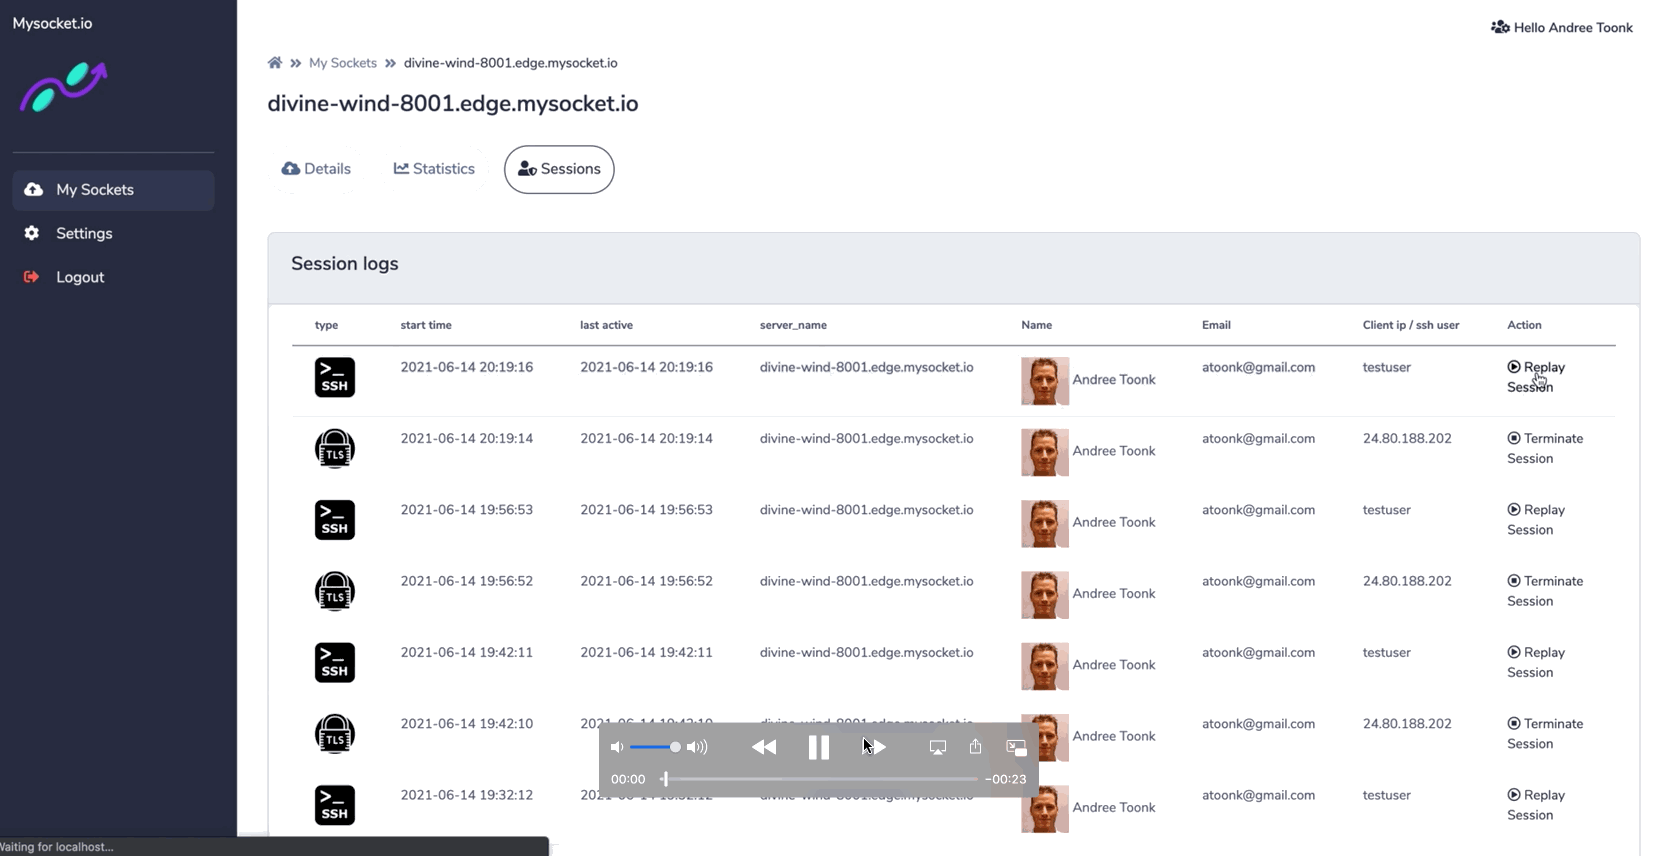Replay the session started at 19:32:12
This screenshot has width=1665, height=856.
tap(1536, 805)
